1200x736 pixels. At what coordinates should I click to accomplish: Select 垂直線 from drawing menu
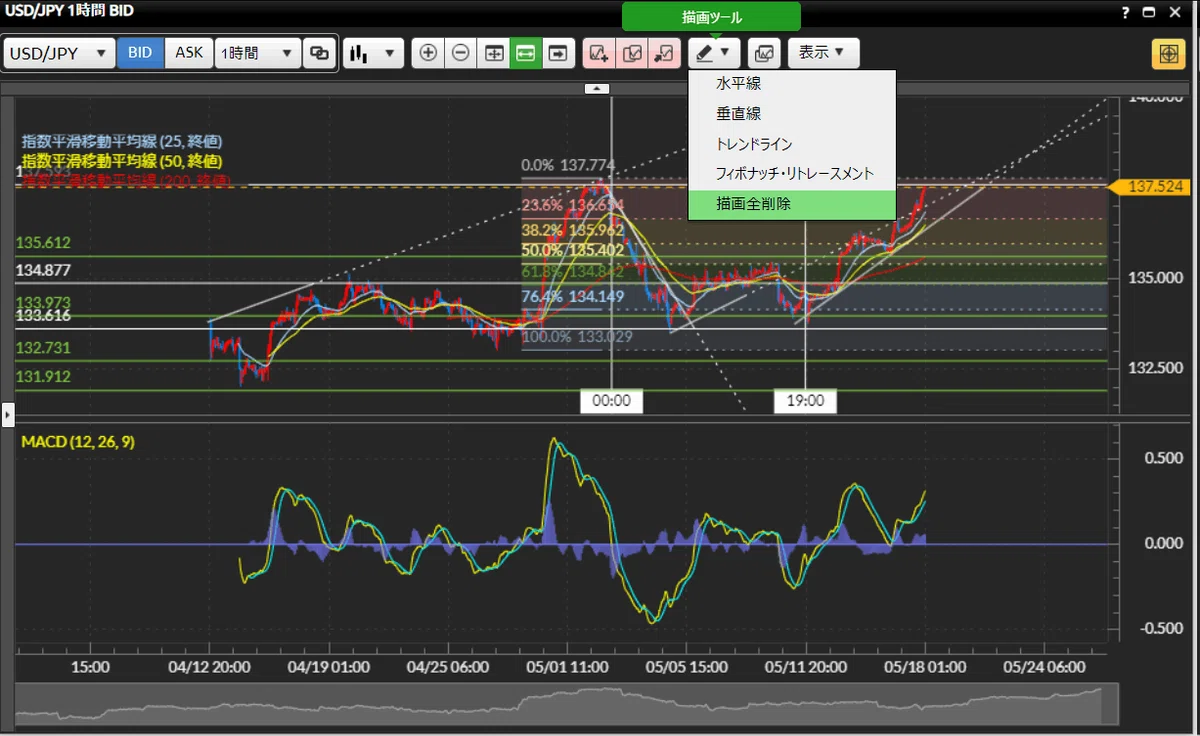point(792,114)
